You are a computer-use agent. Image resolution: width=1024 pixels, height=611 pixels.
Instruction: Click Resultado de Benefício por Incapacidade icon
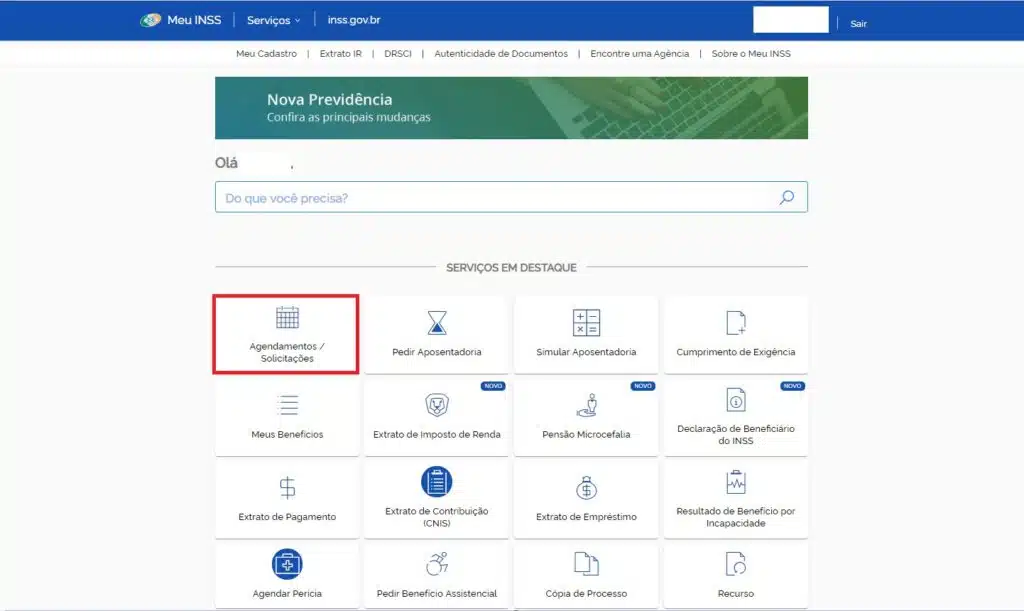pos(735,482)
